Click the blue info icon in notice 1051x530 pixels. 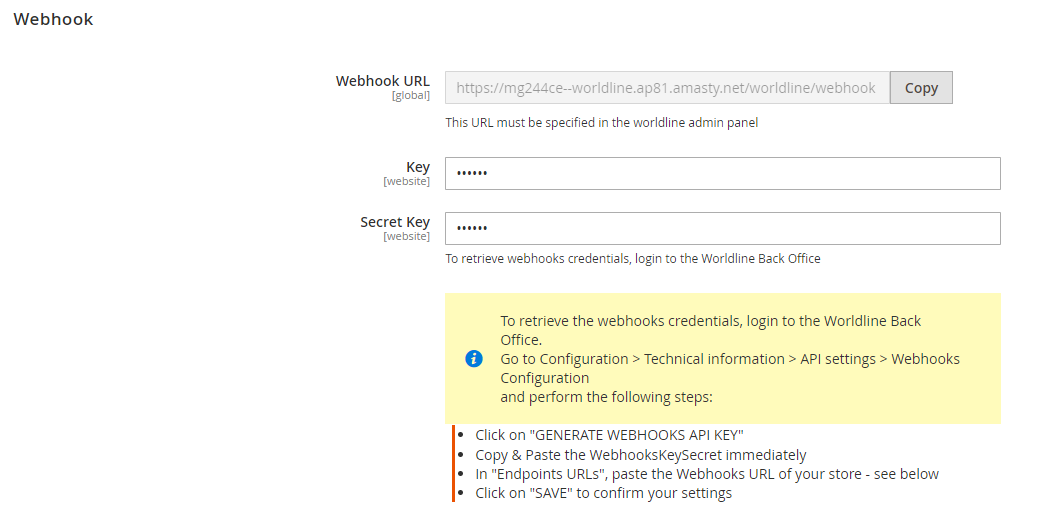point(473,358)
